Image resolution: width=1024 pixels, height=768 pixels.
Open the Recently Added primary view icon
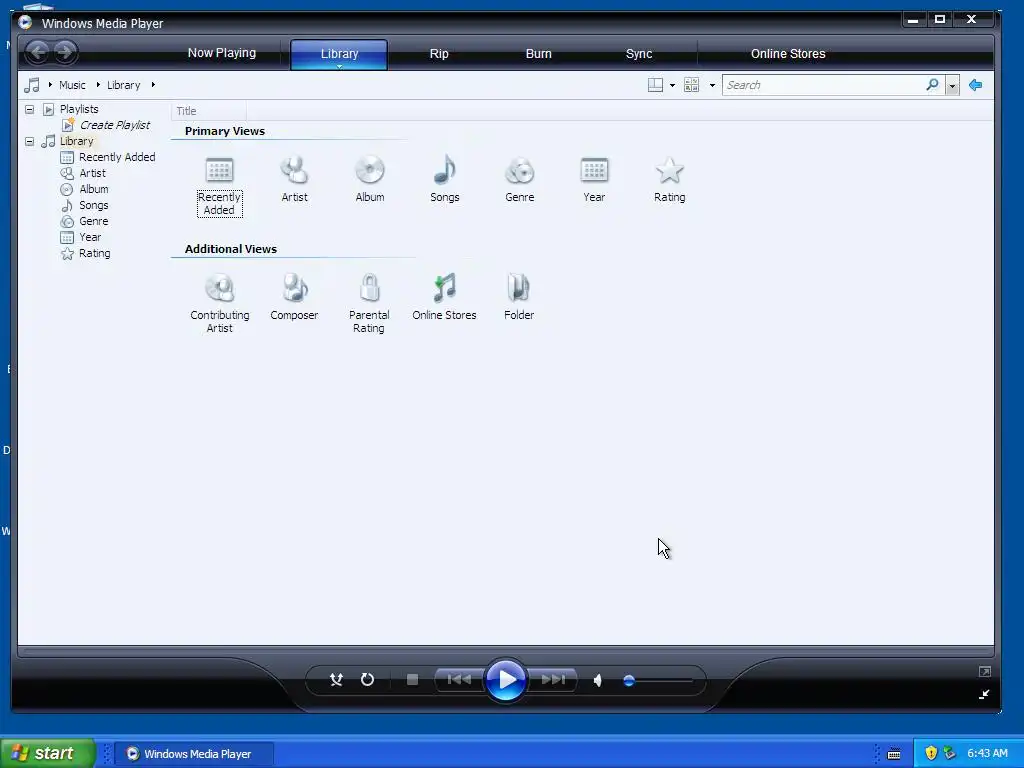click(219, 170)
